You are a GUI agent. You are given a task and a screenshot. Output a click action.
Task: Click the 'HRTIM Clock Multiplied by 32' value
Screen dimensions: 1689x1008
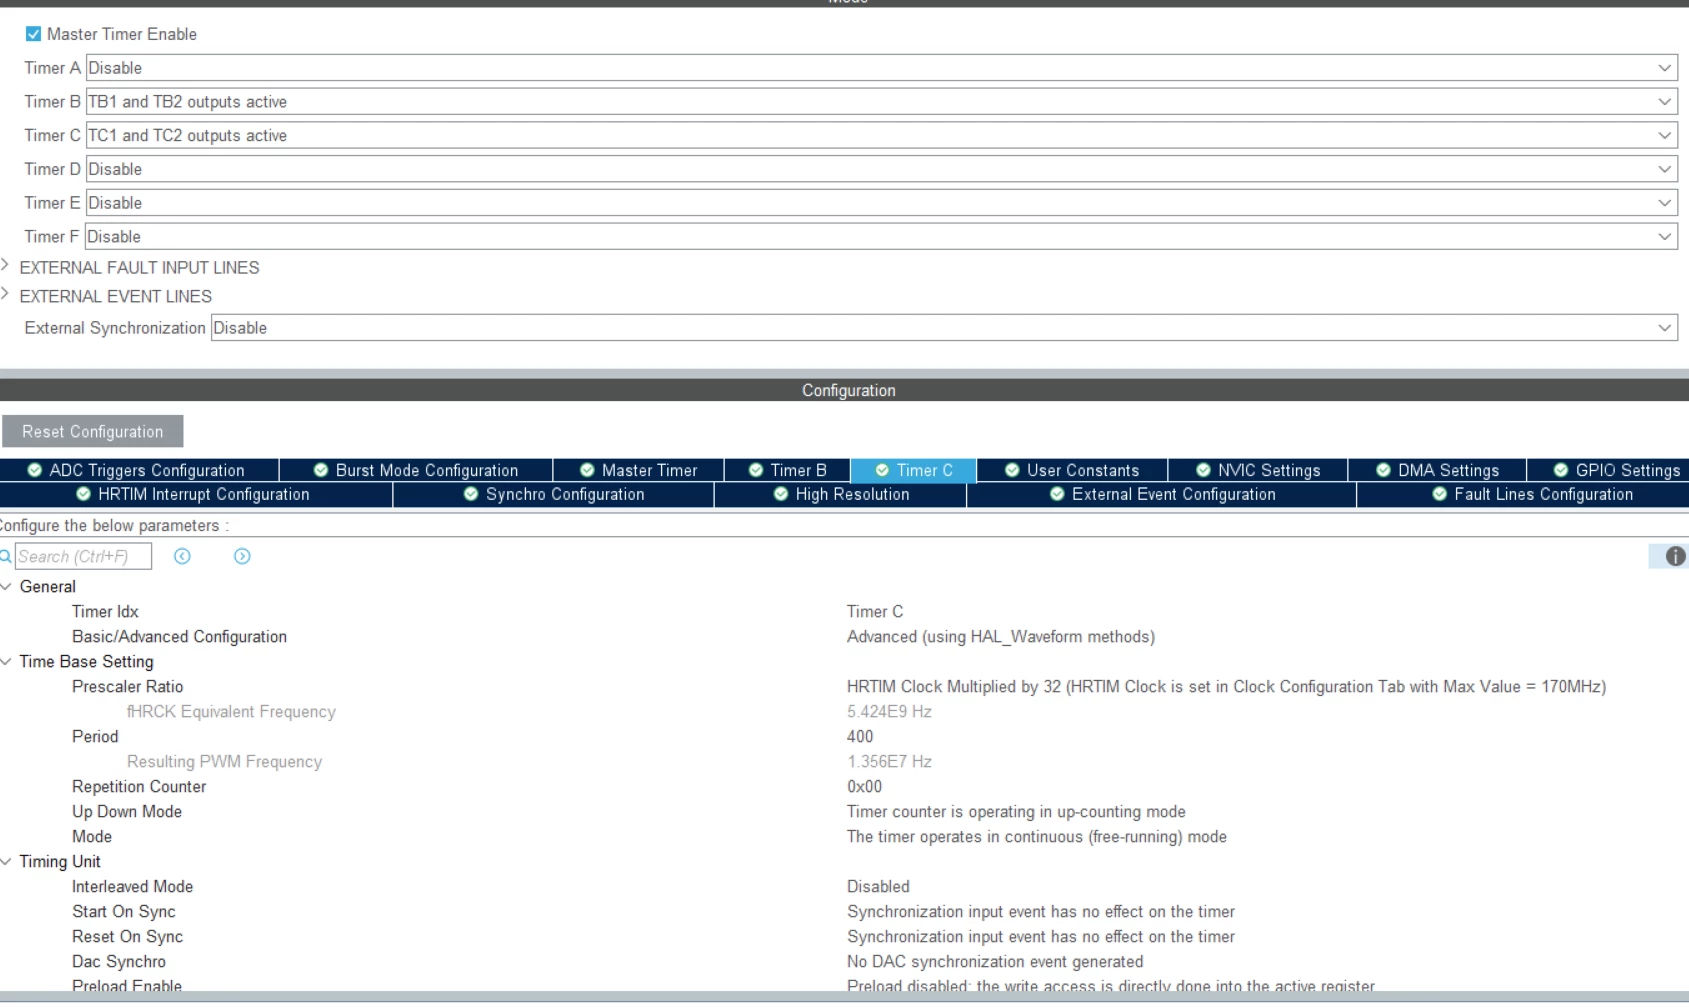(1226, 687)
